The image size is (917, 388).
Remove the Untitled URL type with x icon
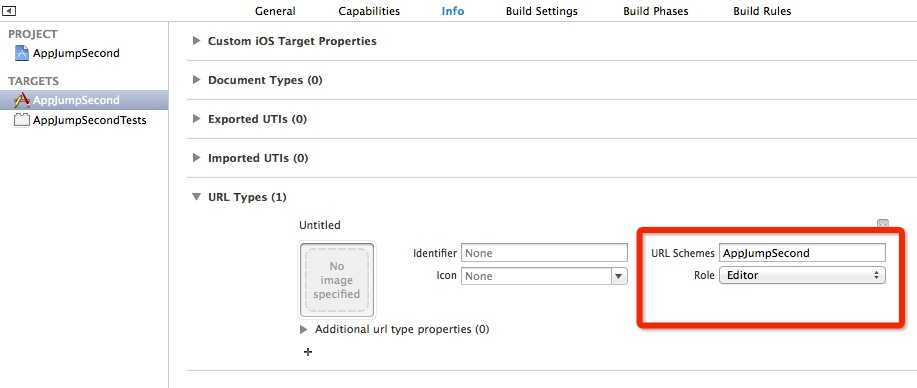pos(883,224)
